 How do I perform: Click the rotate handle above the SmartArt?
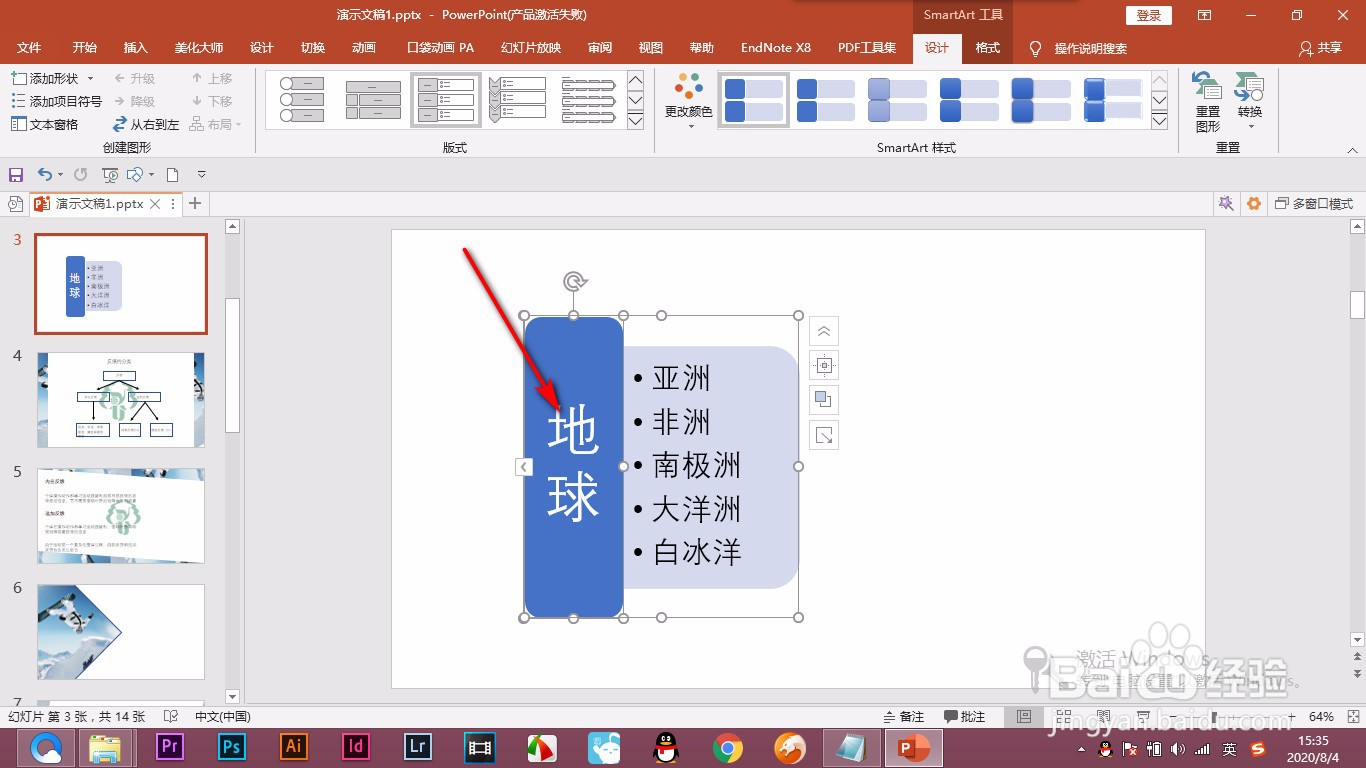tap(574, 281)
